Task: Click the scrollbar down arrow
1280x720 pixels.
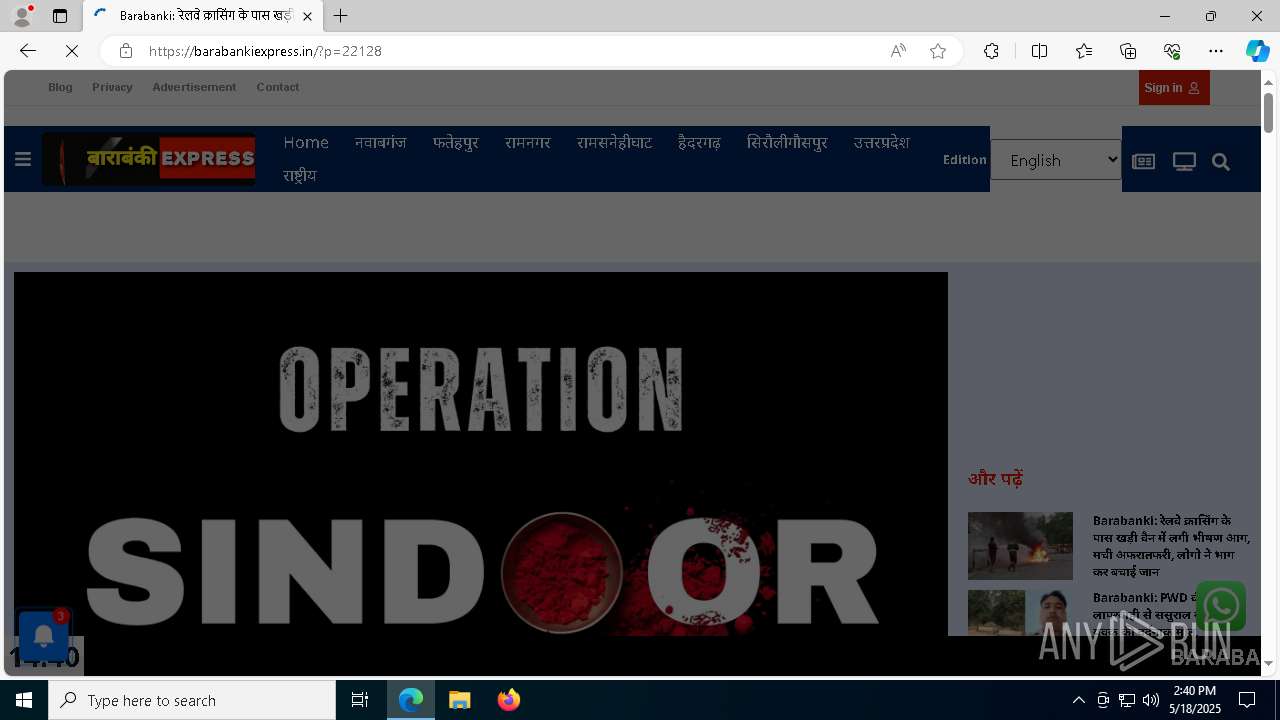Action: click(x=1268, y=663)
